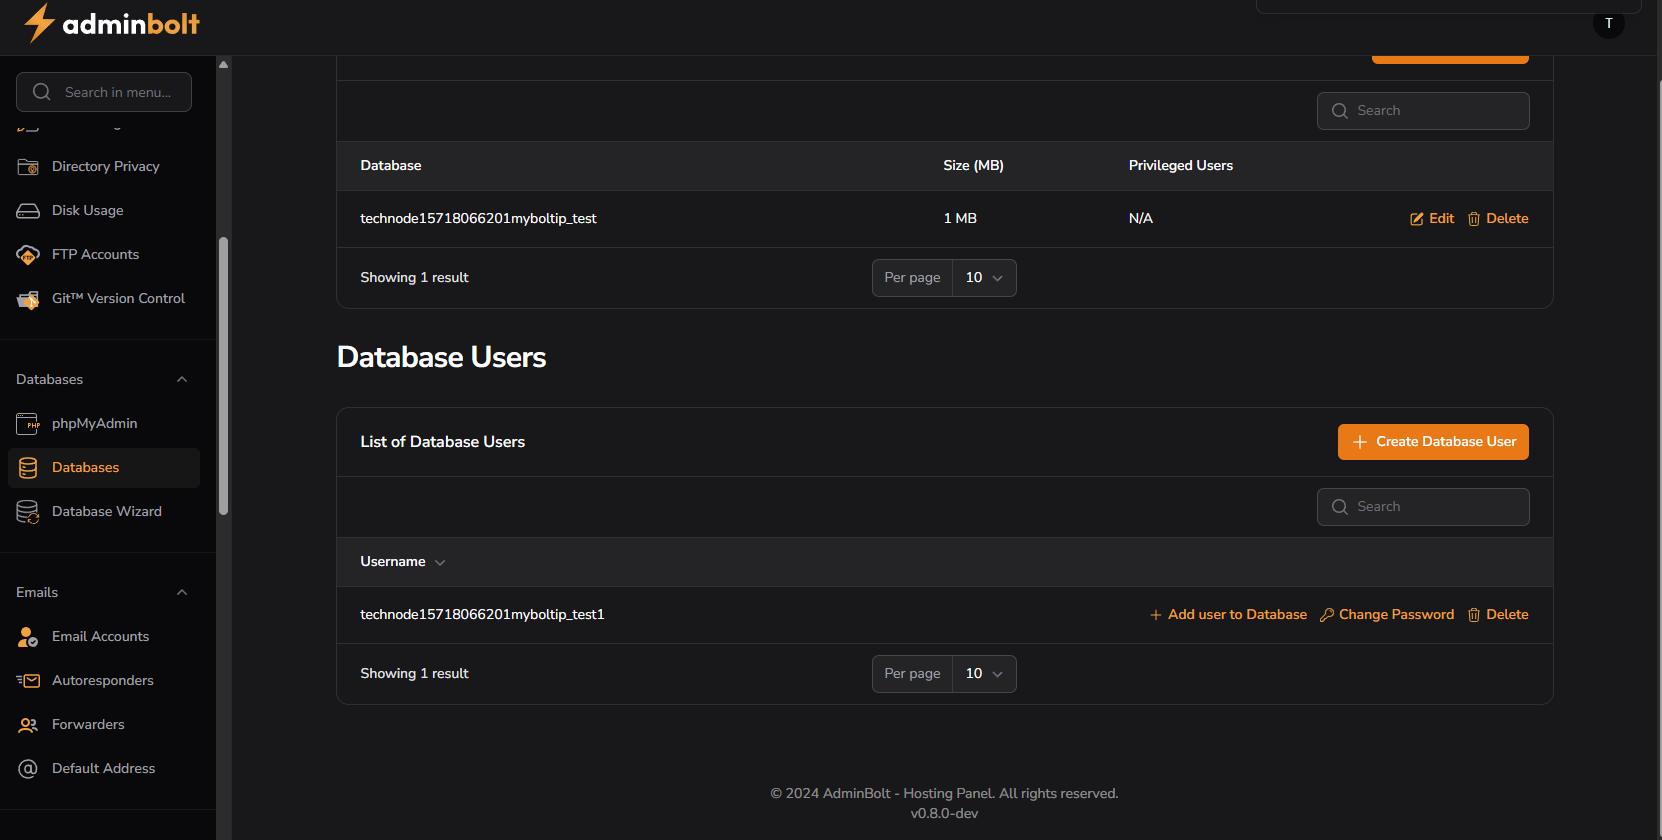1662x840 pixels.
Task: Click Change Password for test1 user
Action: coord(1386,615)
